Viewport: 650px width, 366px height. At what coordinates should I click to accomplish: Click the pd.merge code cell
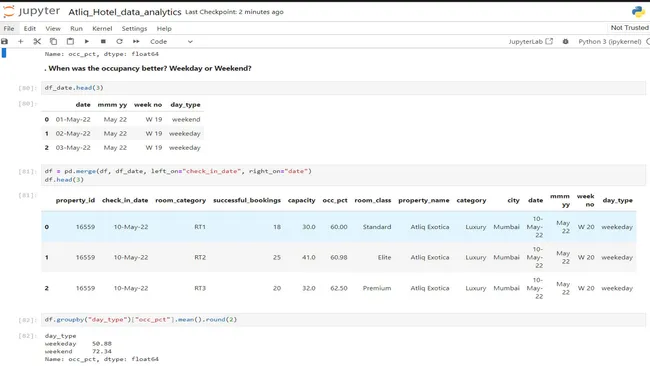[343, 175]
